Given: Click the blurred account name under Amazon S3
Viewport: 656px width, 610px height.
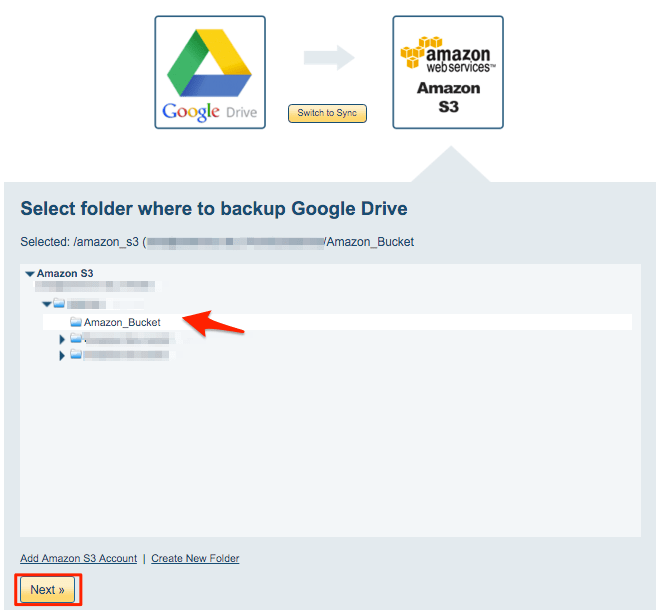Looking at the screenshot, I should [x=95, y=287].
